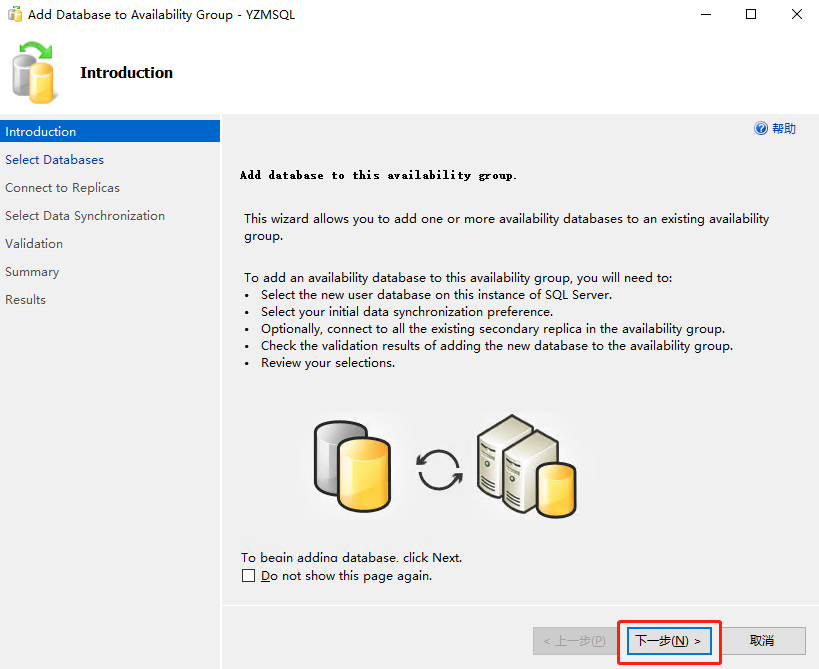This screenshot has width=819, height=669.
Task: Close the Add Database wizard window
Action: point(796,15)
